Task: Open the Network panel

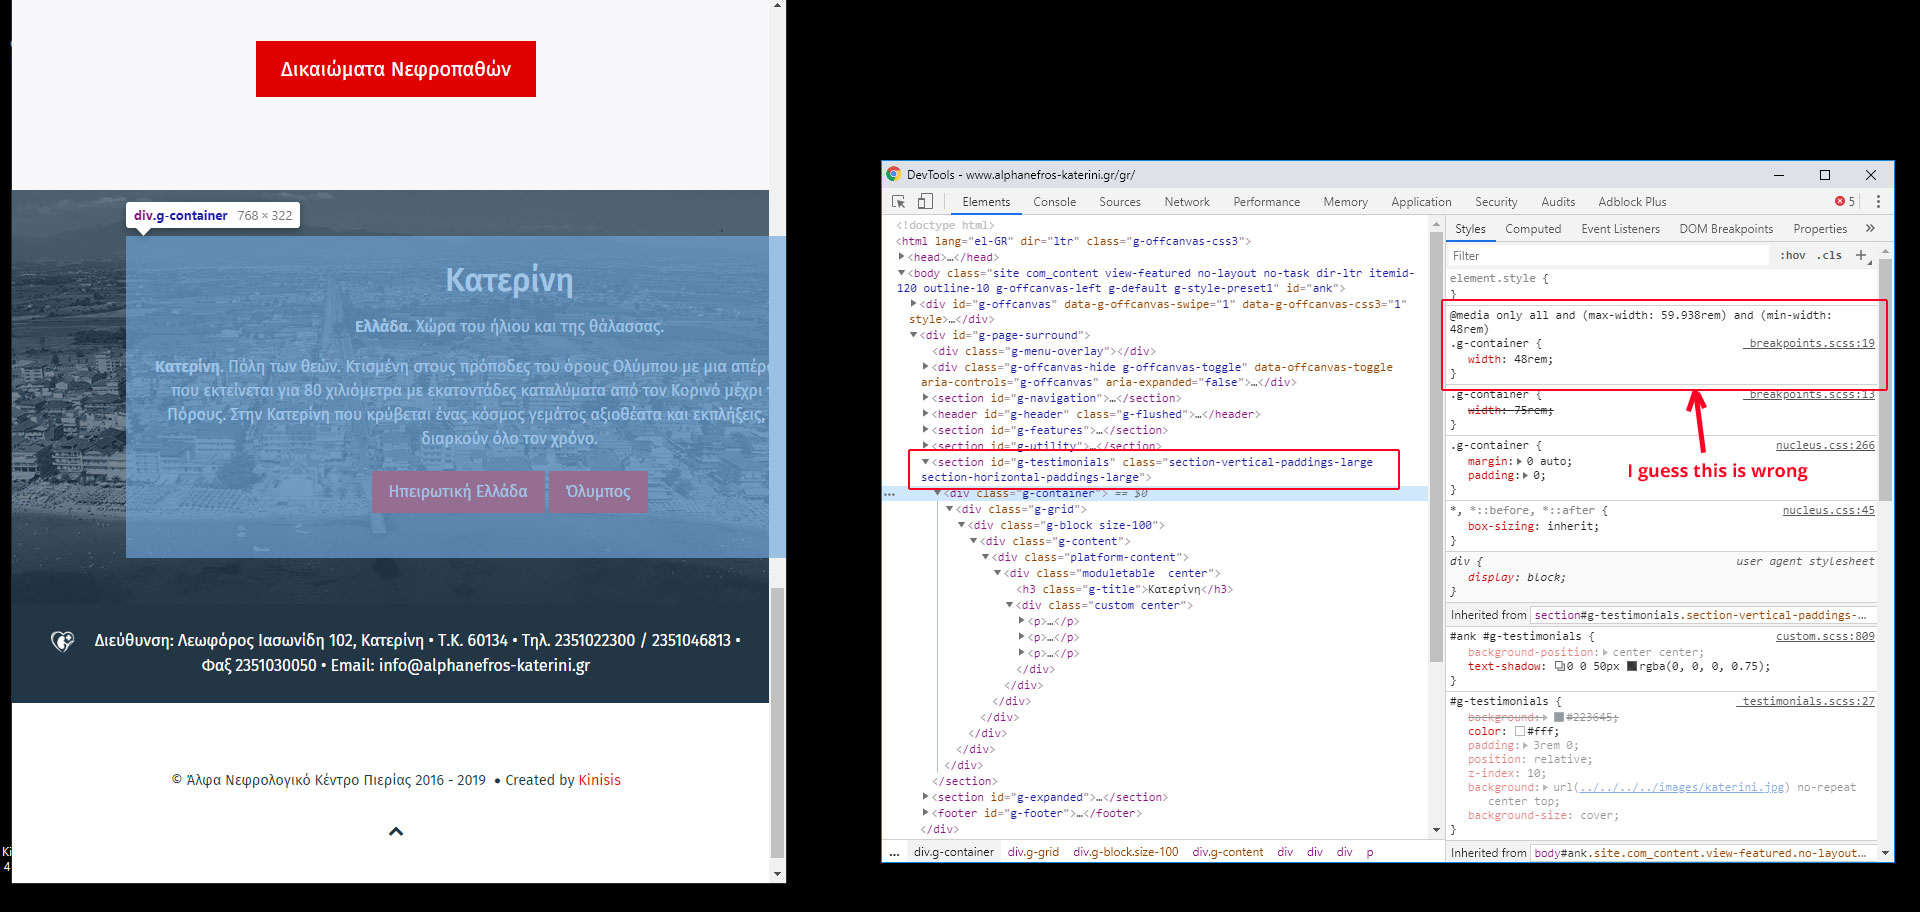Action: pos(1187,201)
